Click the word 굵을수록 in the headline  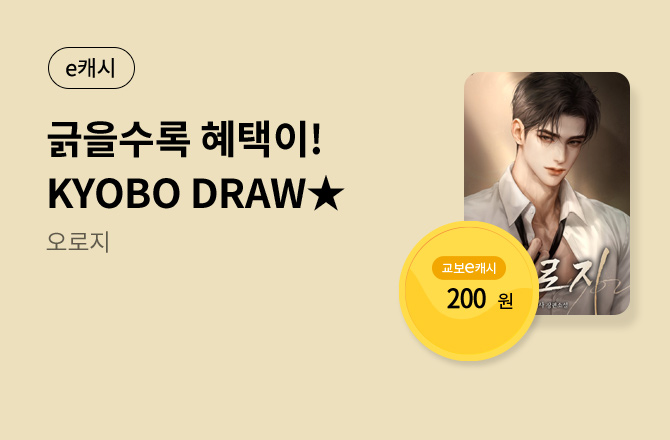click(x=118, y=139)
